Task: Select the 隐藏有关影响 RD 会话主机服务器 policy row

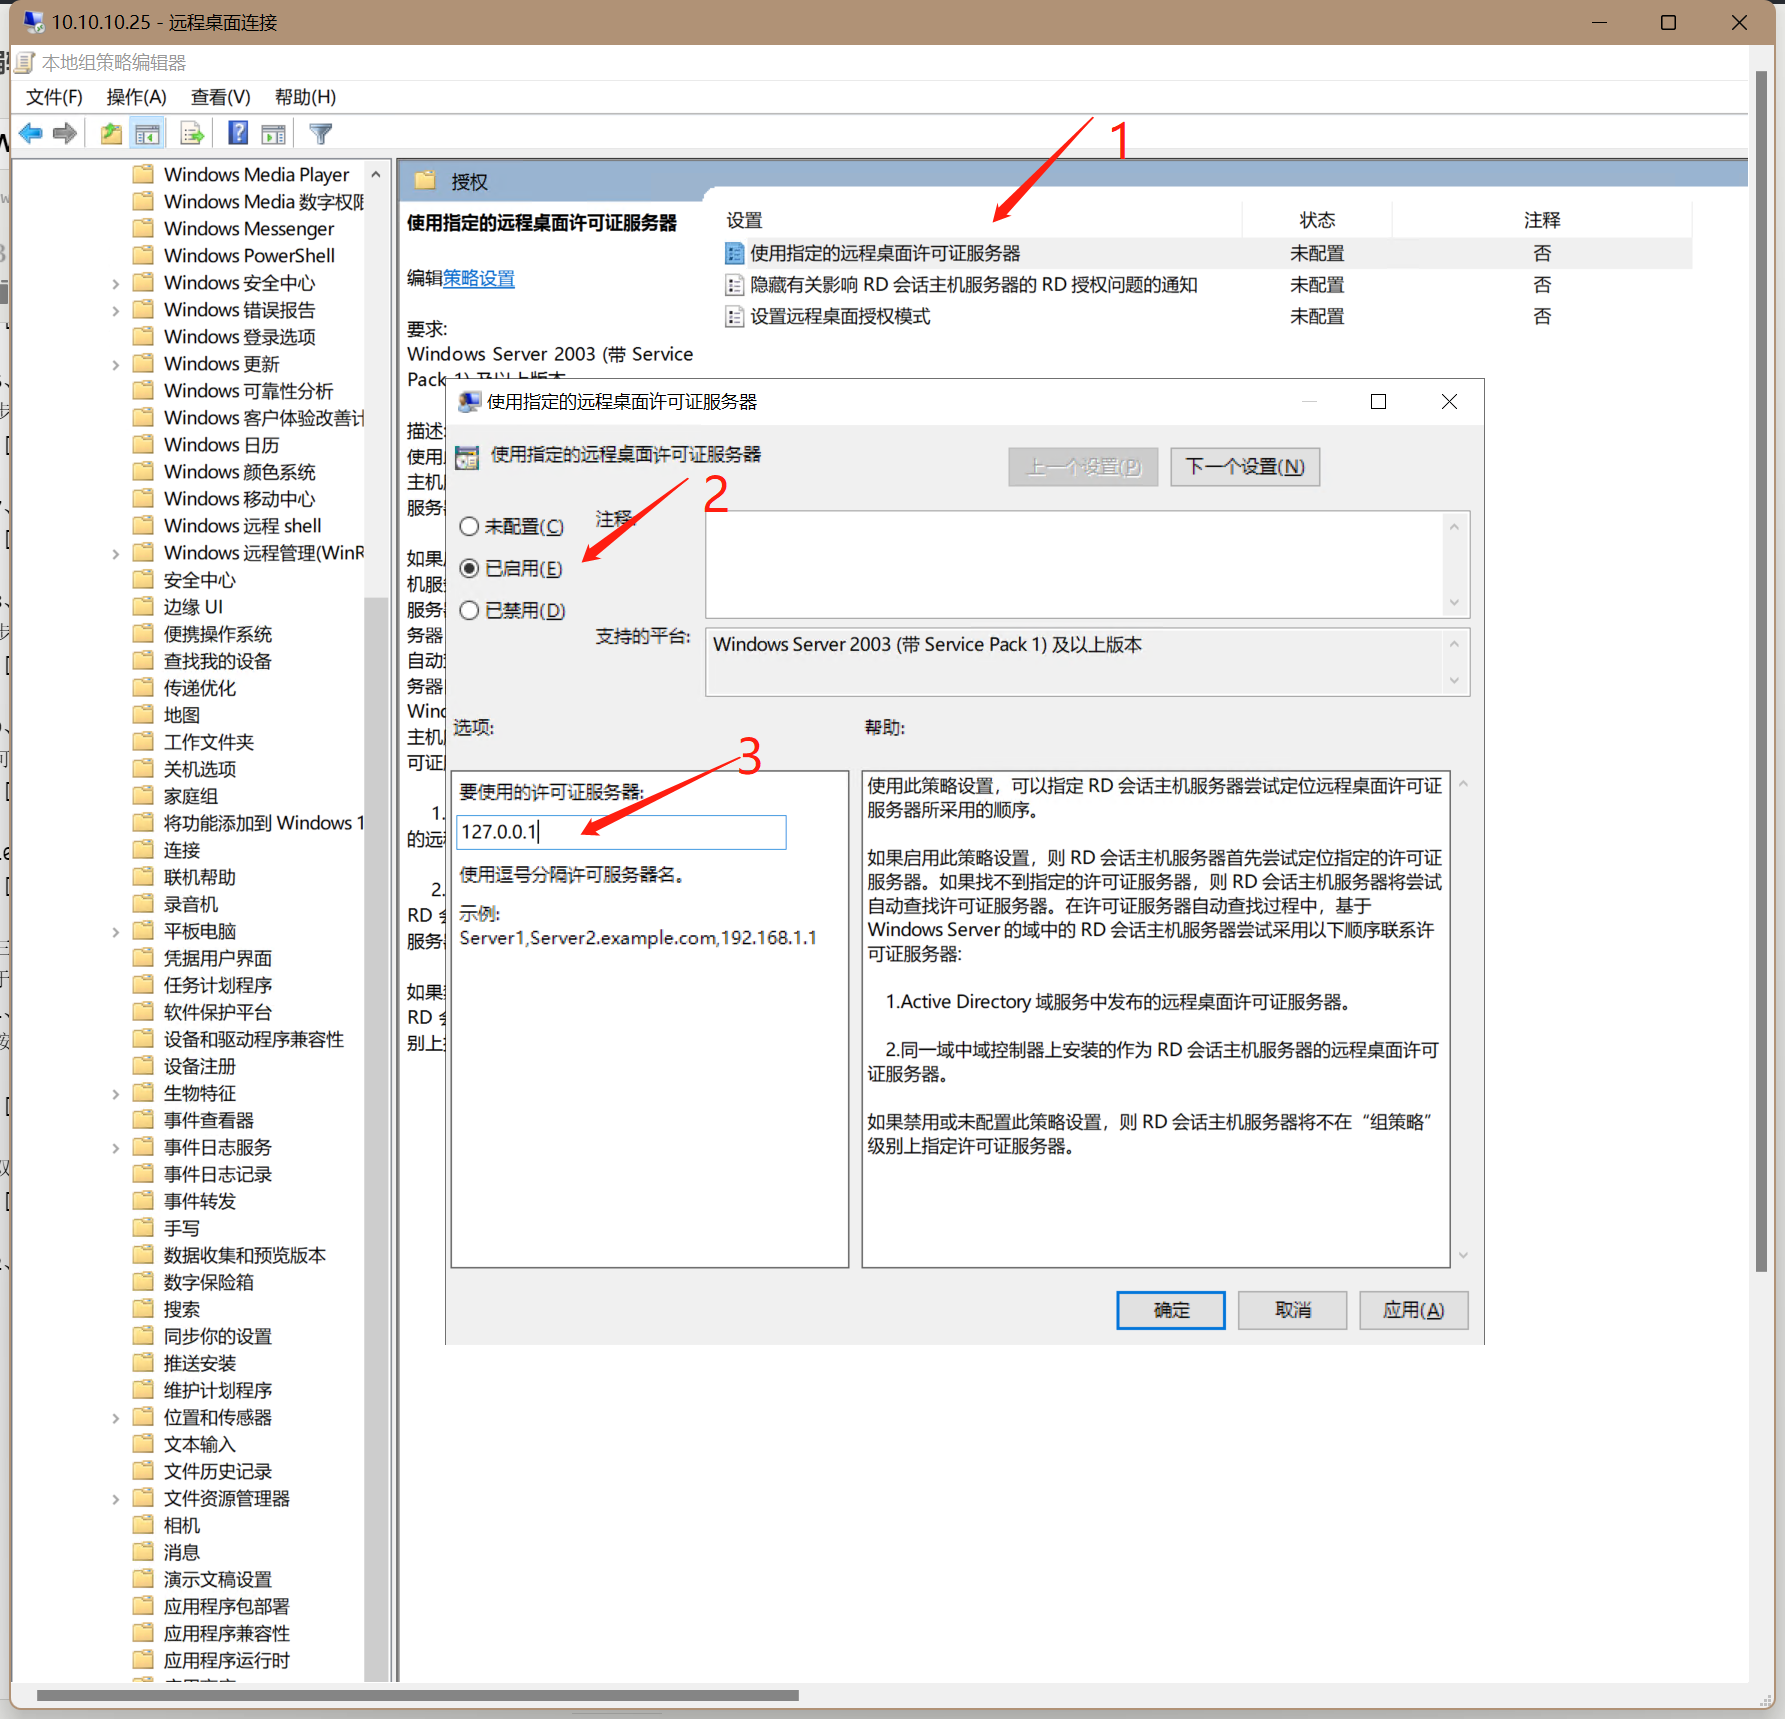Action: click(x=1208, y=285)
